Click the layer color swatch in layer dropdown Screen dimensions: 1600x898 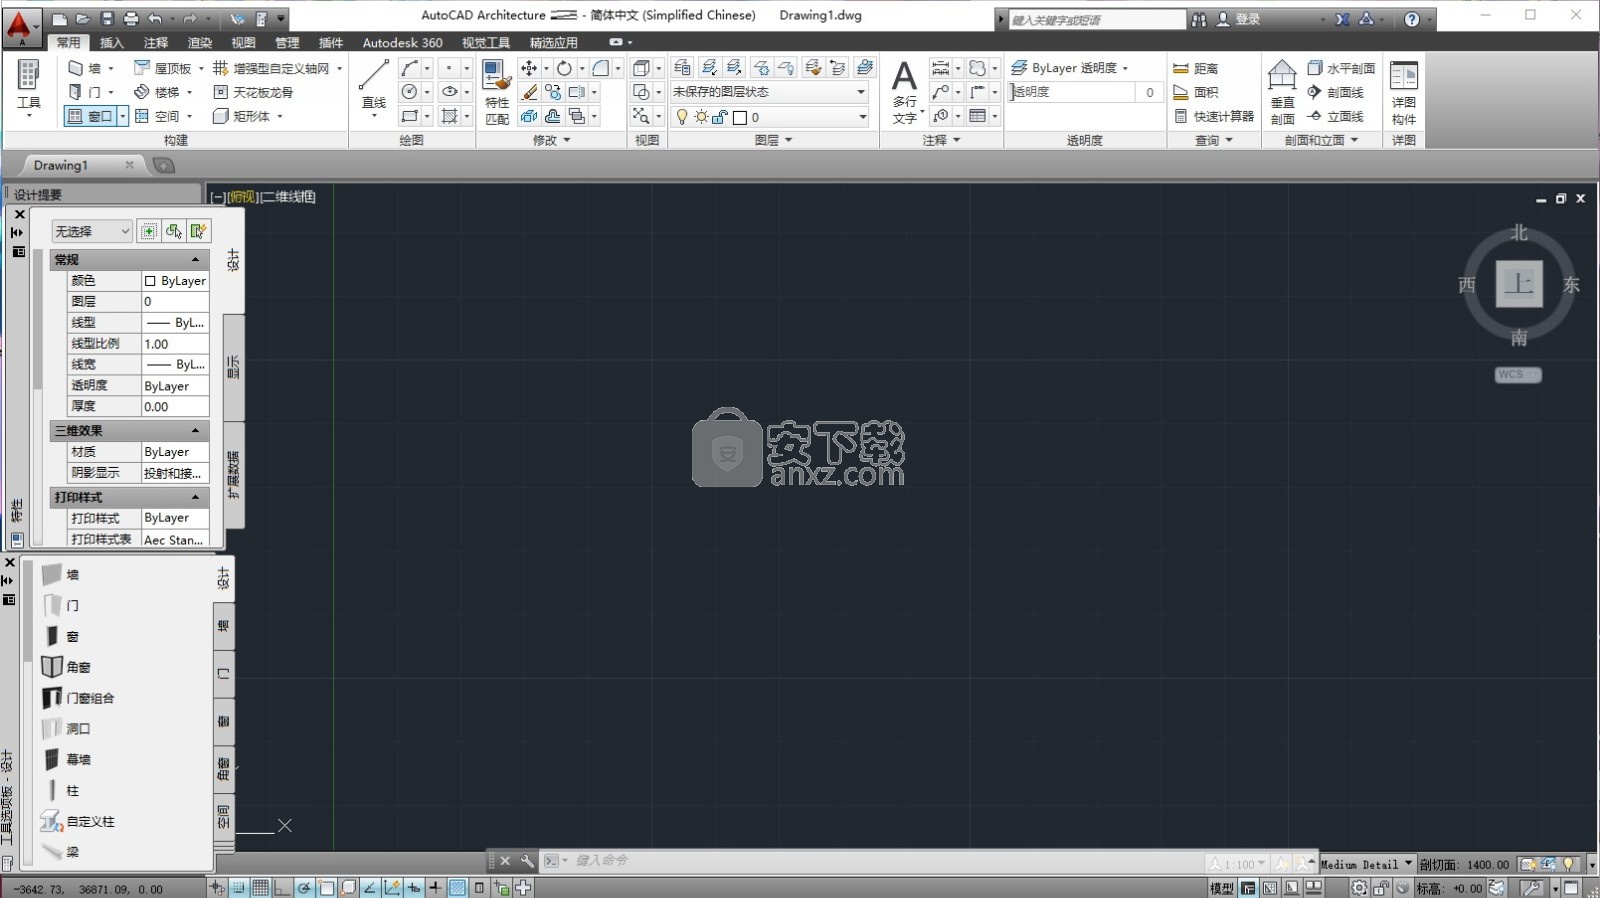[x=740, y=117]
